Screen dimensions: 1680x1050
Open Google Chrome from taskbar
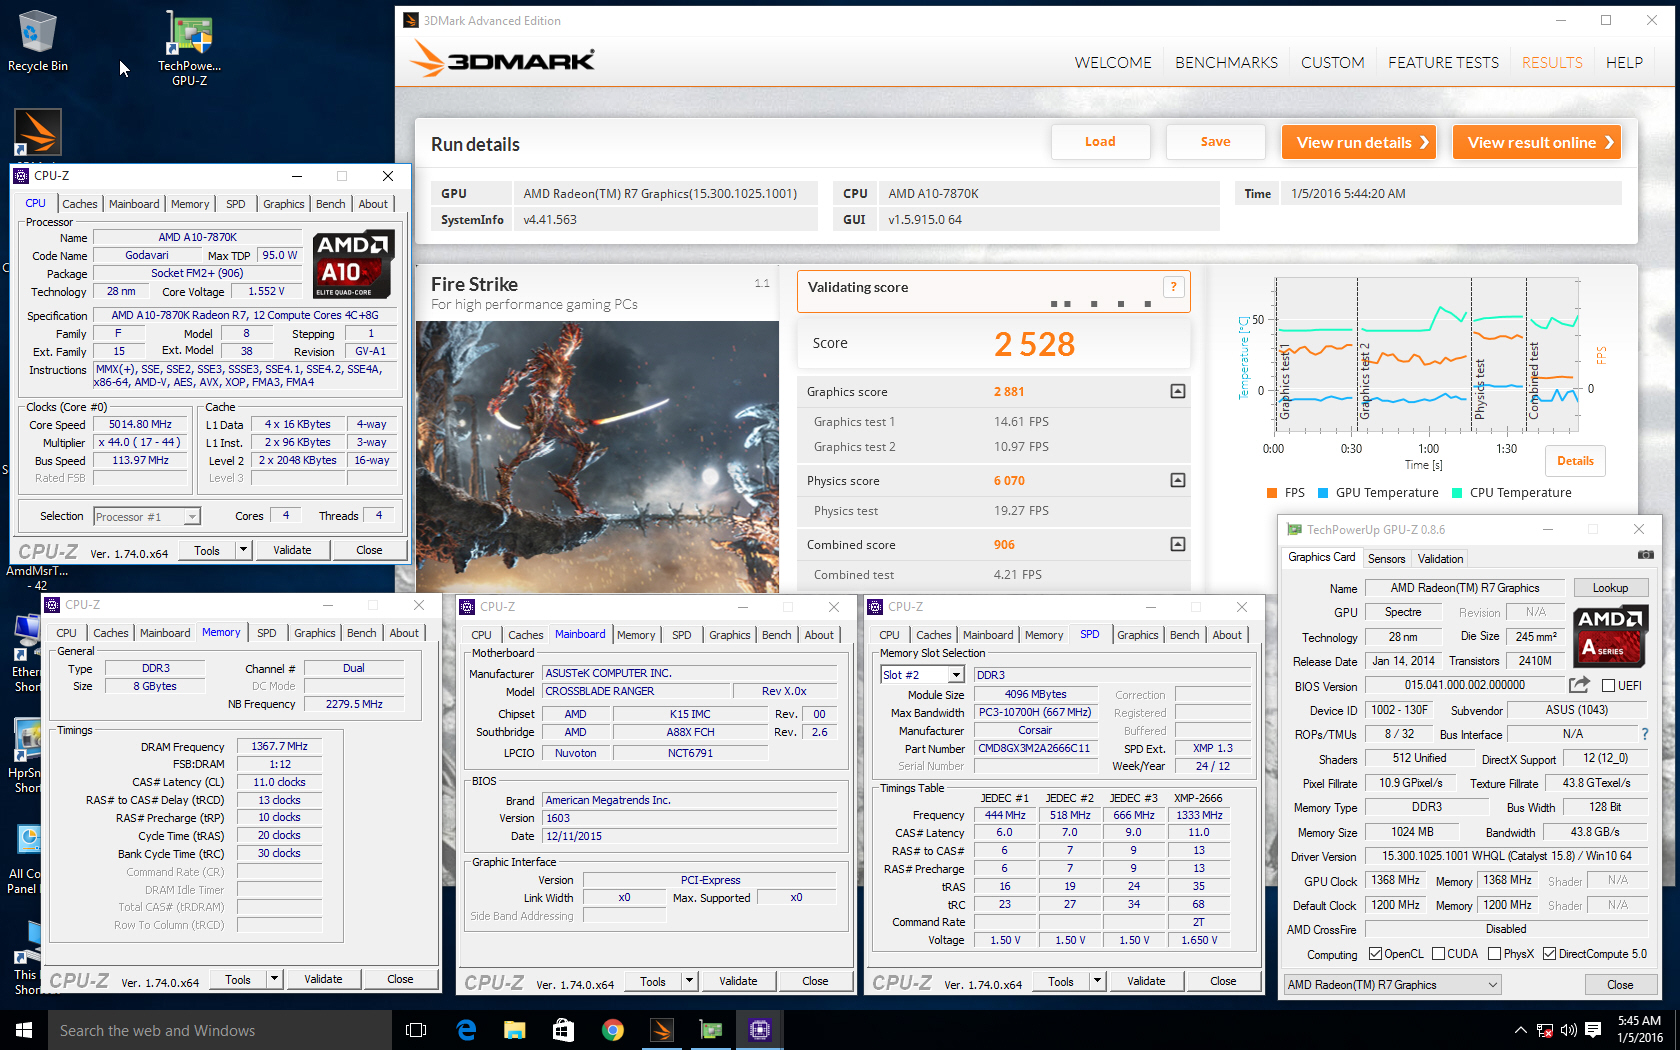(613, 1030)
